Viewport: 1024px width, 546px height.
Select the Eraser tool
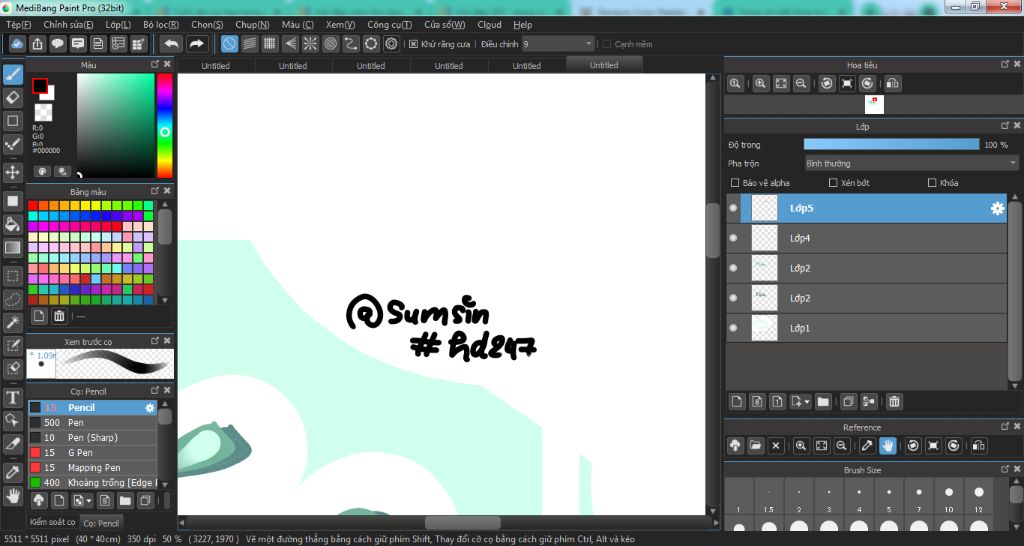point(12,97)
